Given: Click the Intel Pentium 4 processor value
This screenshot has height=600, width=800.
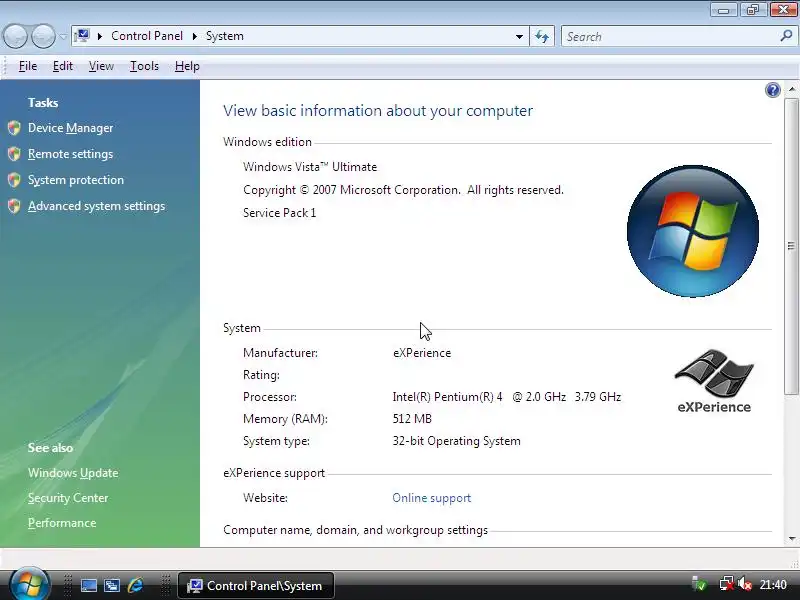Looking at the screenshot, I should [x=507, y=397].
